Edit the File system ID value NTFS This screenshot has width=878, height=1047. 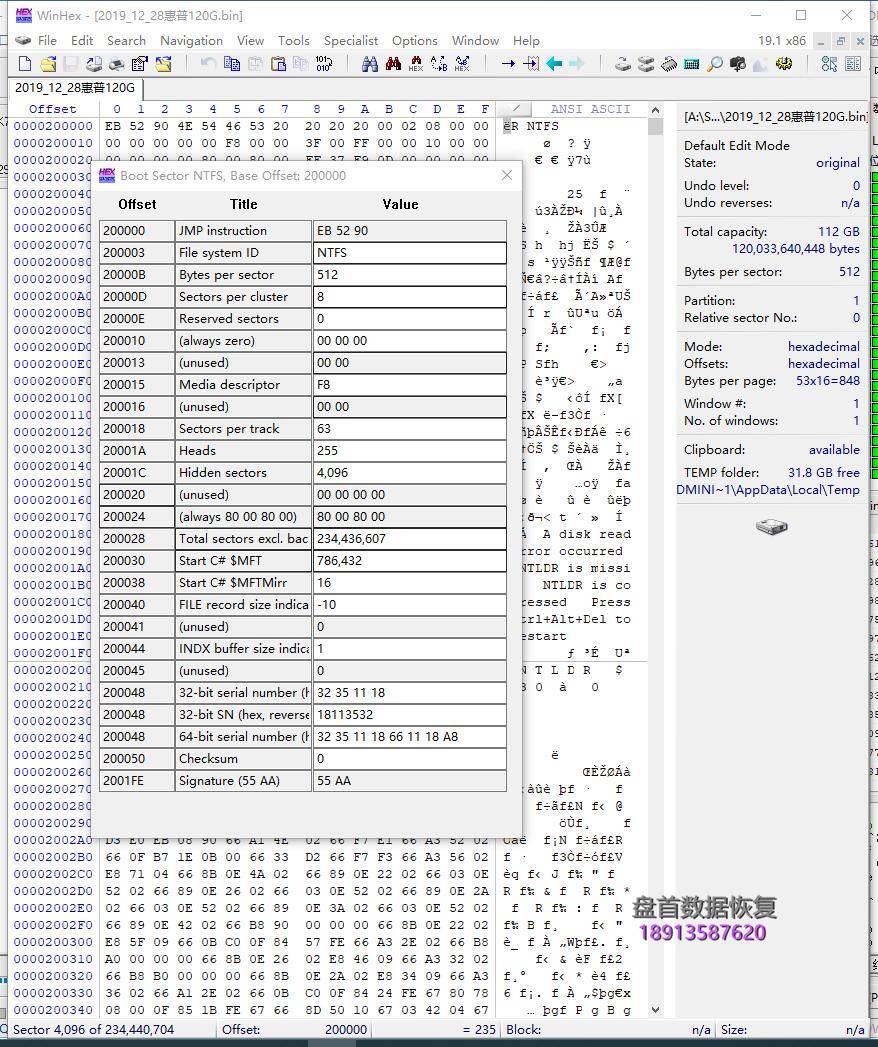click(409, 252)
